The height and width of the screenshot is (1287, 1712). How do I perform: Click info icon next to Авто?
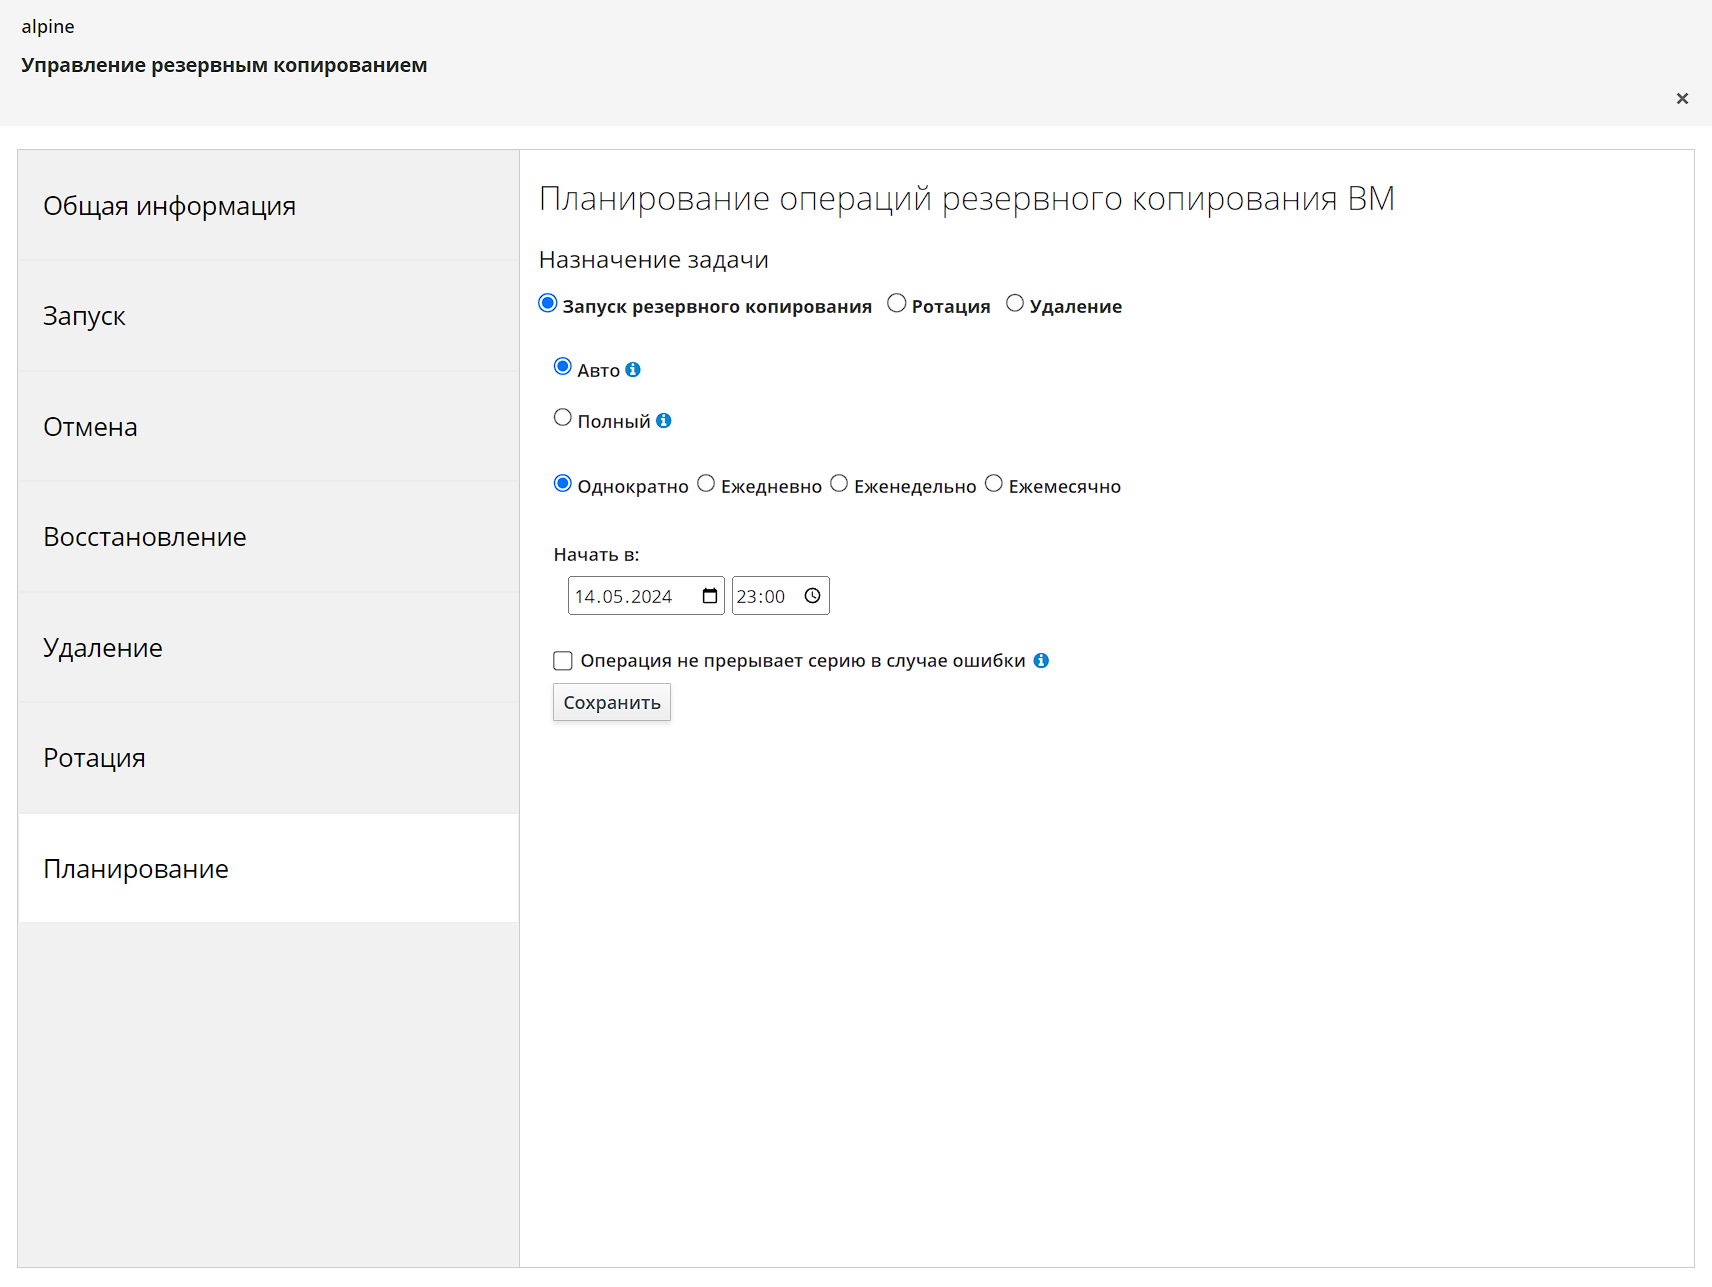633,370
